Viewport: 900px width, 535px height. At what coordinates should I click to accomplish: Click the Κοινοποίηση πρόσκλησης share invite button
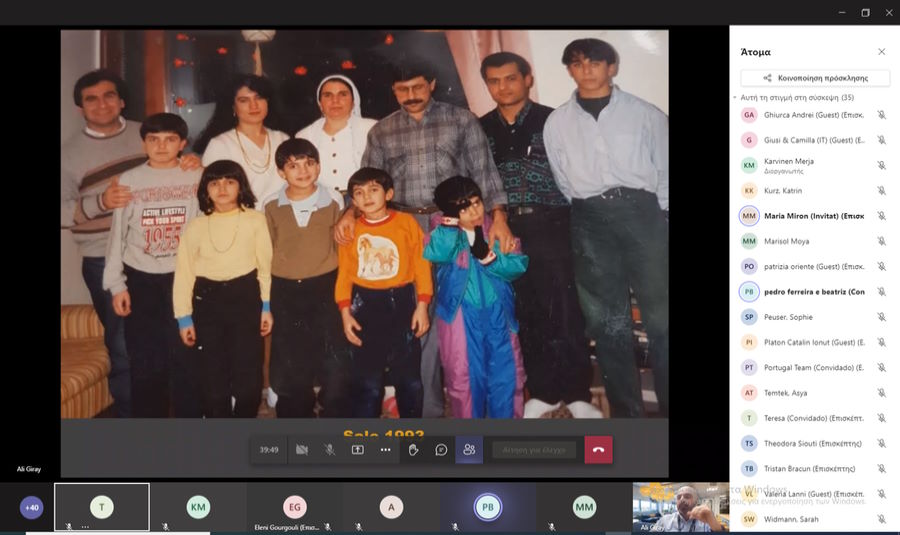coord(815,77)
